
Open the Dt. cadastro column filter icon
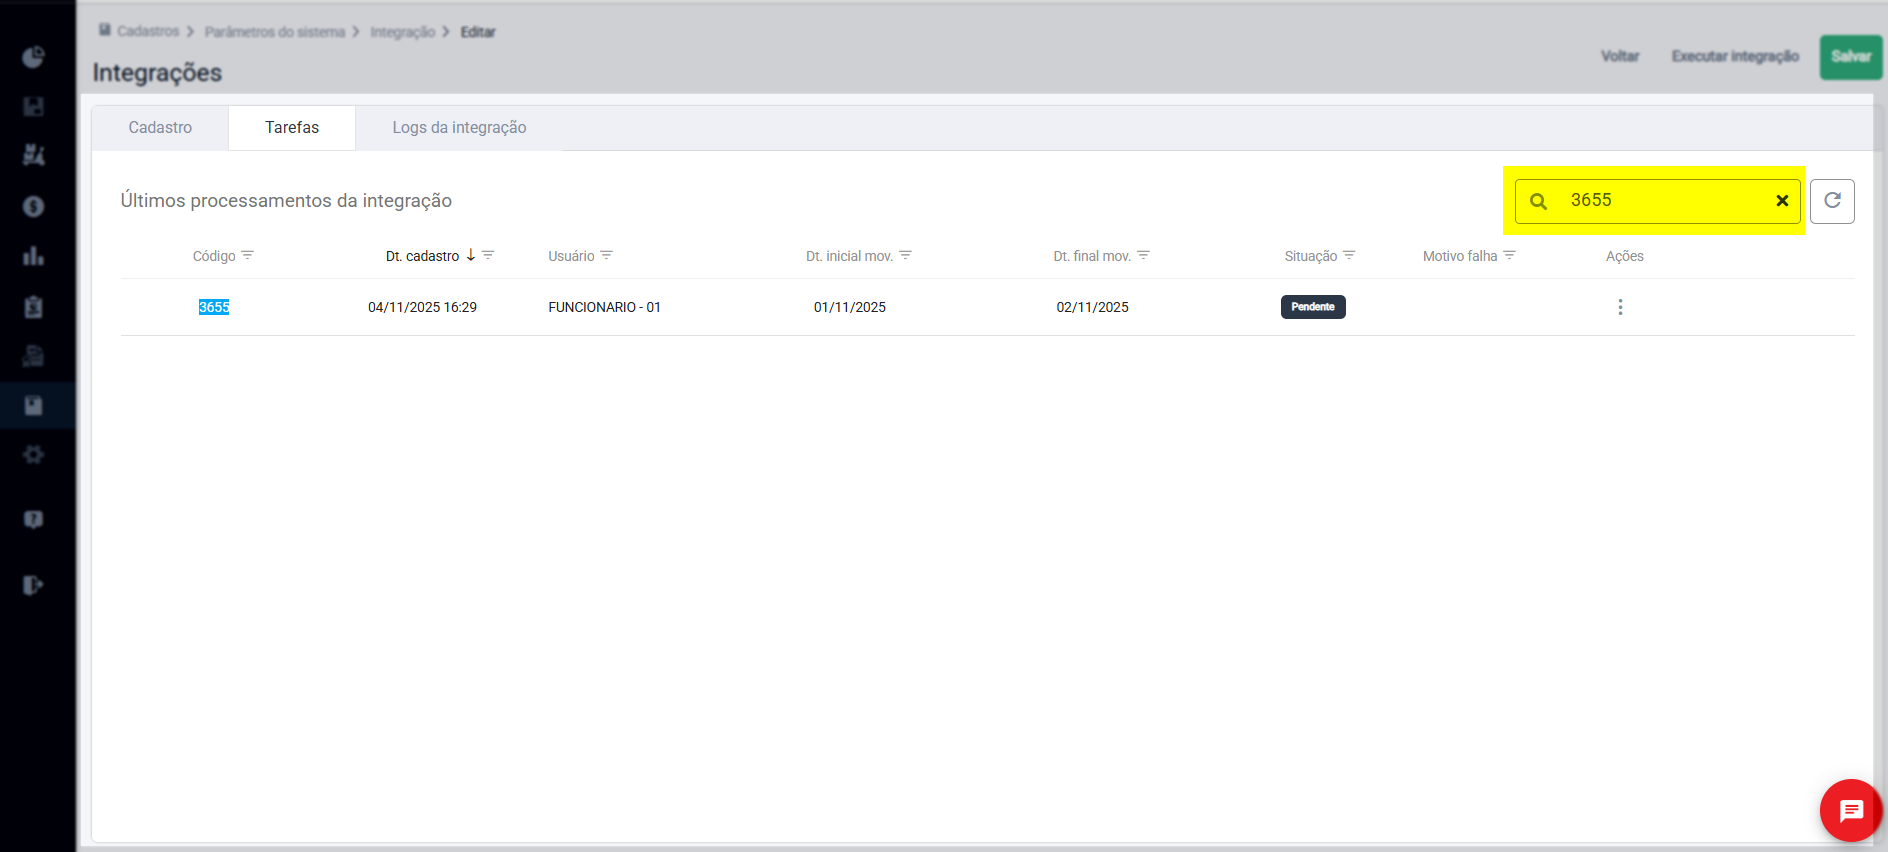point(488,256)
